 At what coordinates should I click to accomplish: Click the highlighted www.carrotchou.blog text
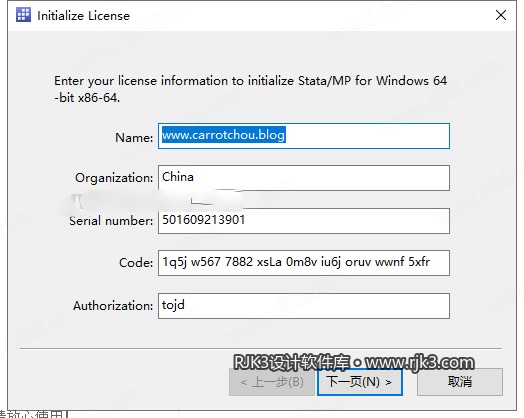[x=224, y=135]
